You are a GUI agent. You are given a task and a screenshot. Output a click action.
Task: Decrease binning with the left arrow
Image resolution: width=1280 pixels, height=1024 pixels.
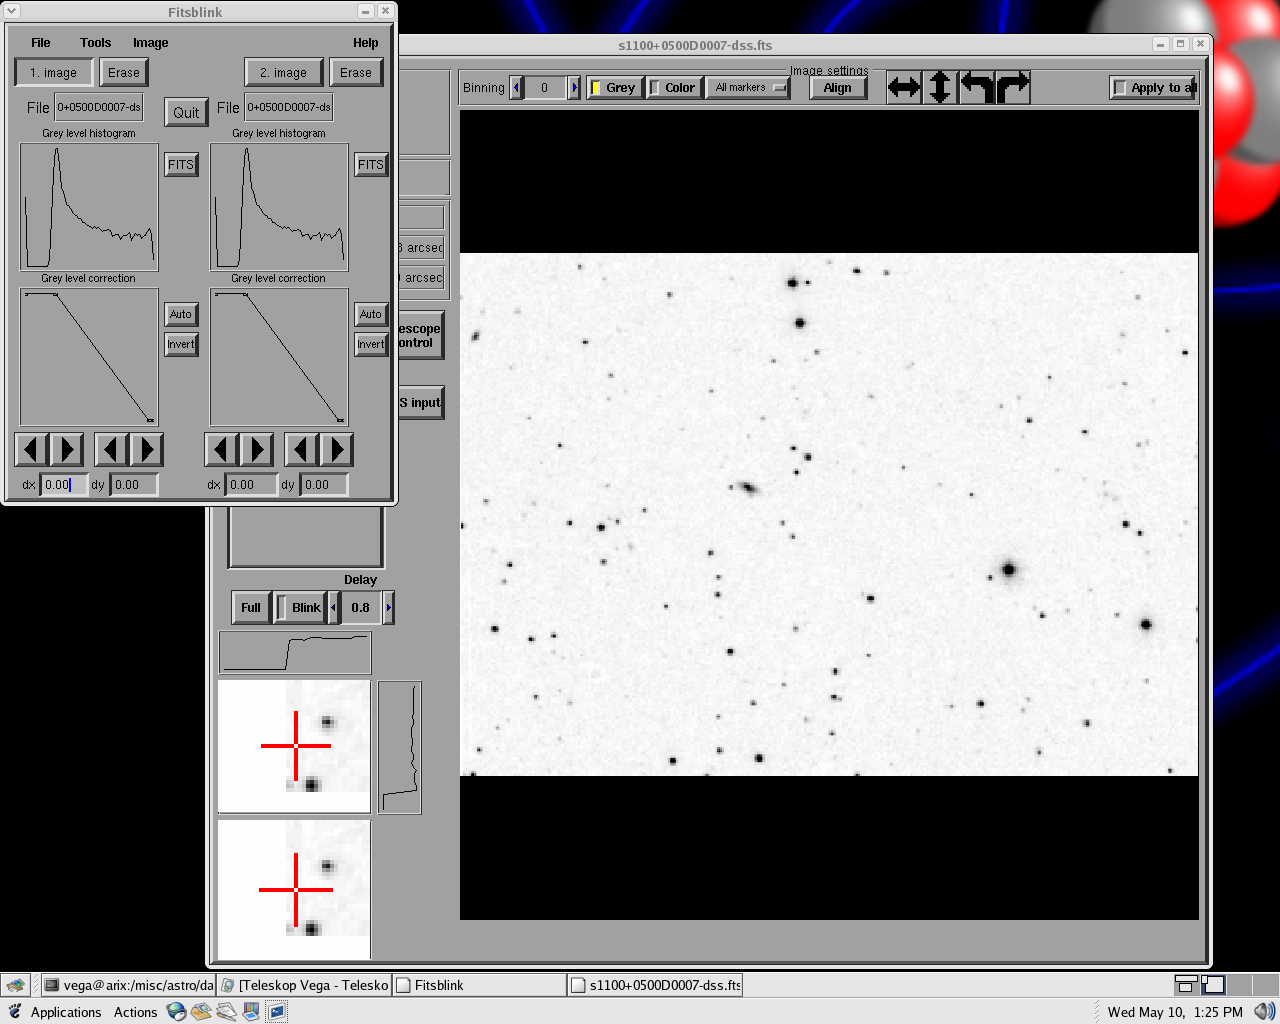coord(516,88)
